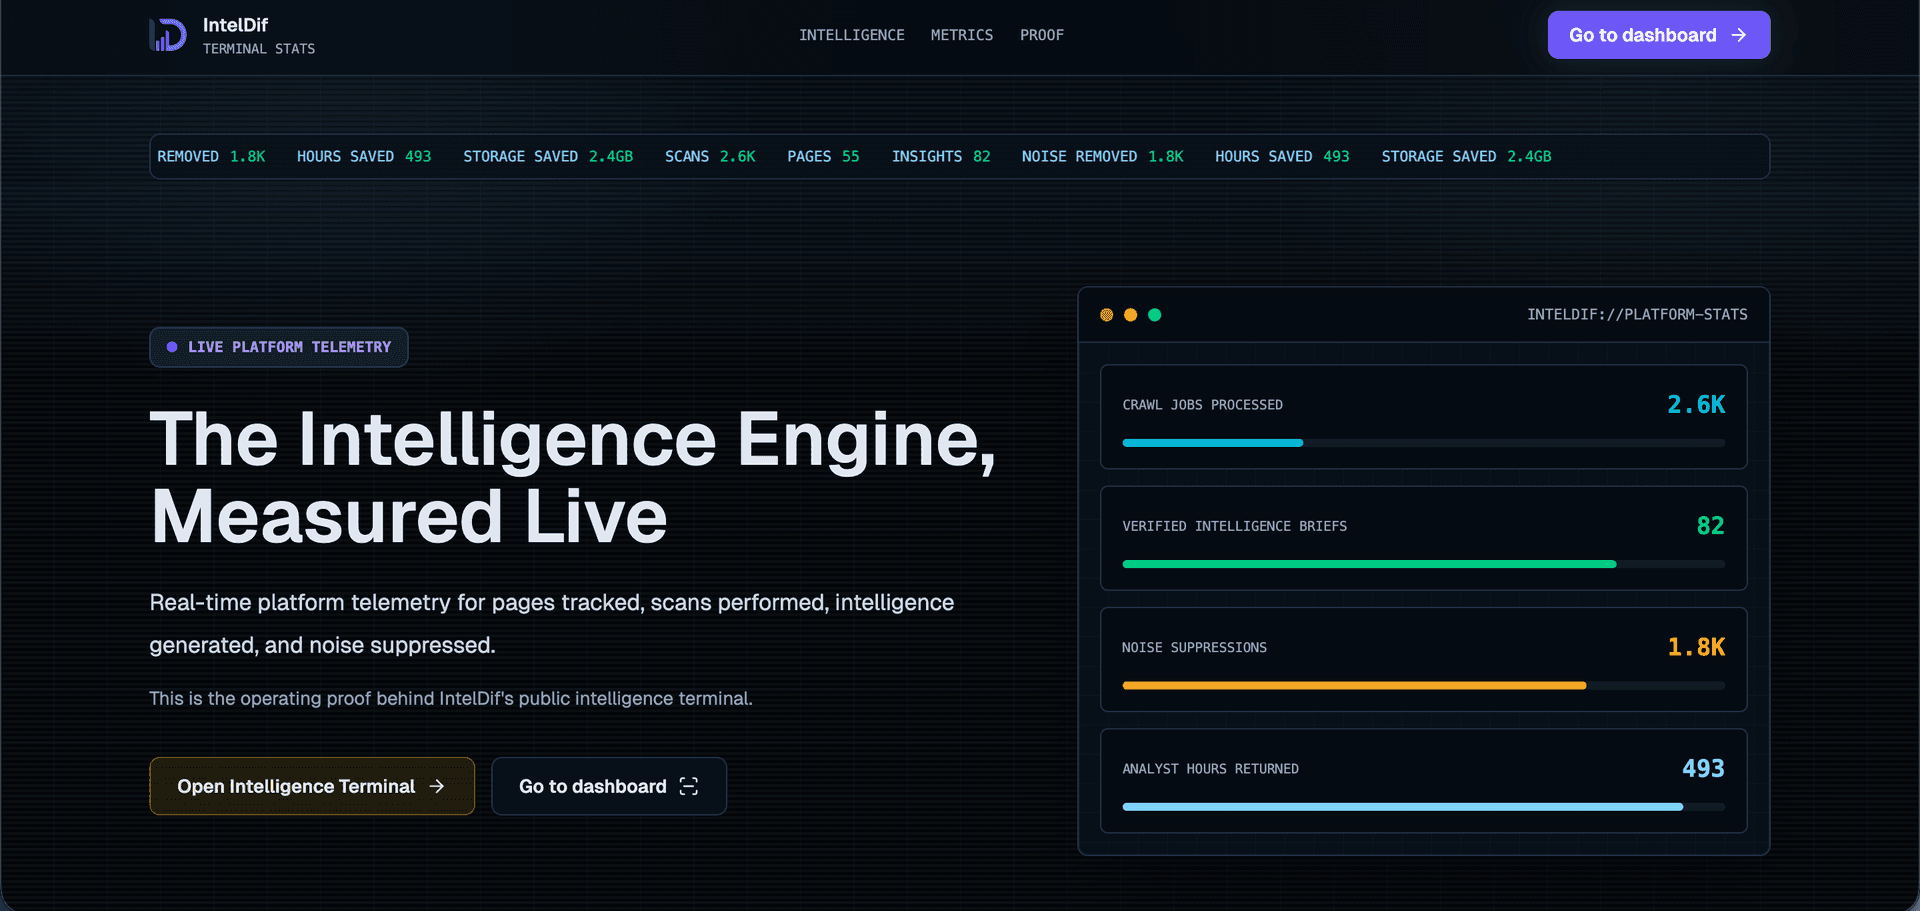Click the IntelDif brand name
The image size is (1920, 911).
[x=235, y=25]
